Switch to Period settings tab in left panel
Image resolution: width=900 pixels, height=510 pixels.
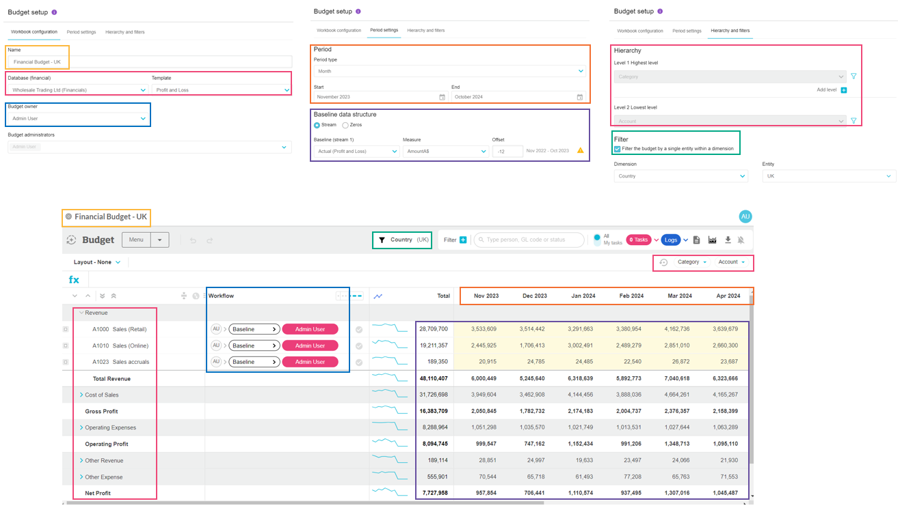pyautogui.click(x=81, y=32)
